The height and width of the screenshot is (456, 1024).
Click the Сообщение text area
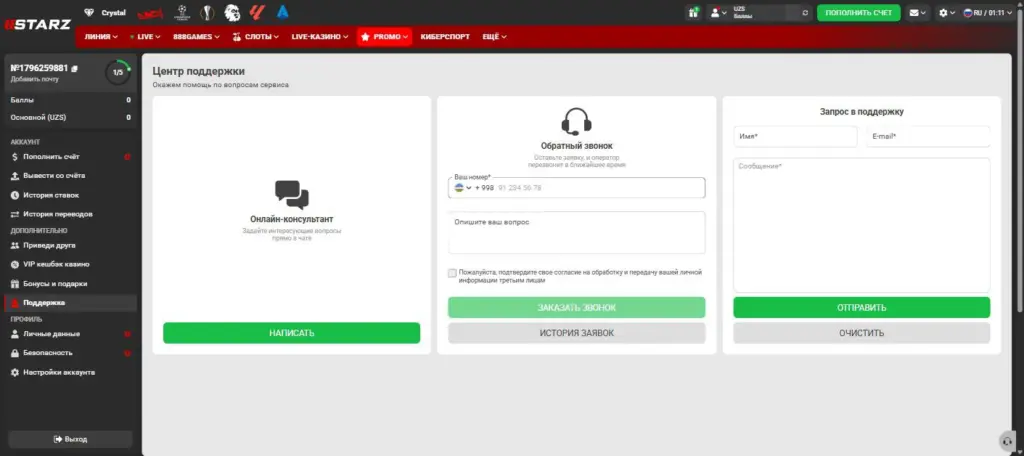861,225
